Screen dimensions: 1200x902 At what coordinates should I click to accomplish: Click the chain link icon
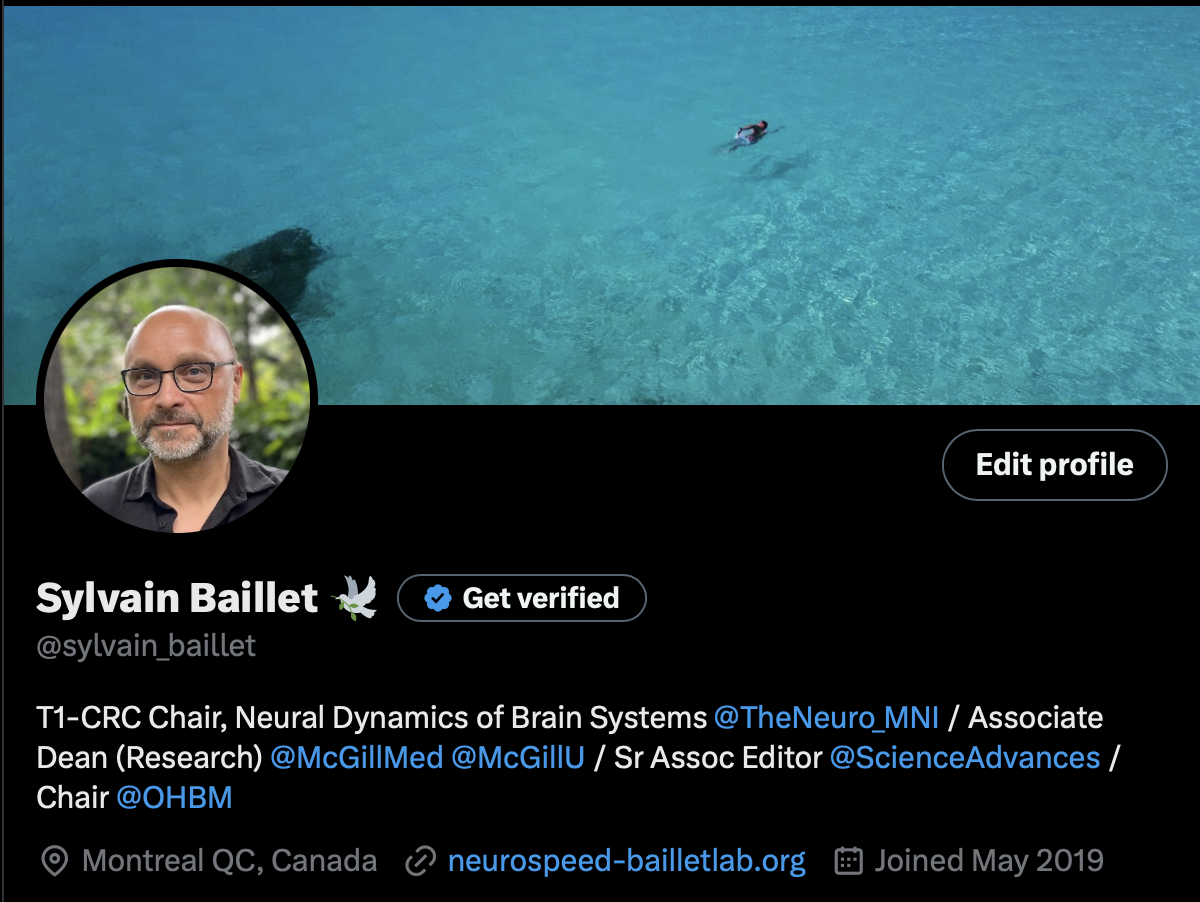[x=420, y=861]
